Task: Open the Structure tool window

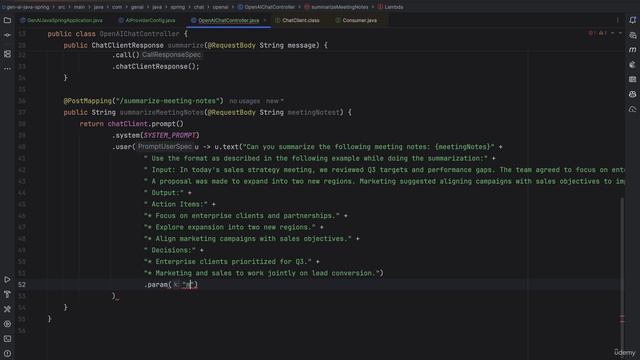Action: [x=7, y=54]
